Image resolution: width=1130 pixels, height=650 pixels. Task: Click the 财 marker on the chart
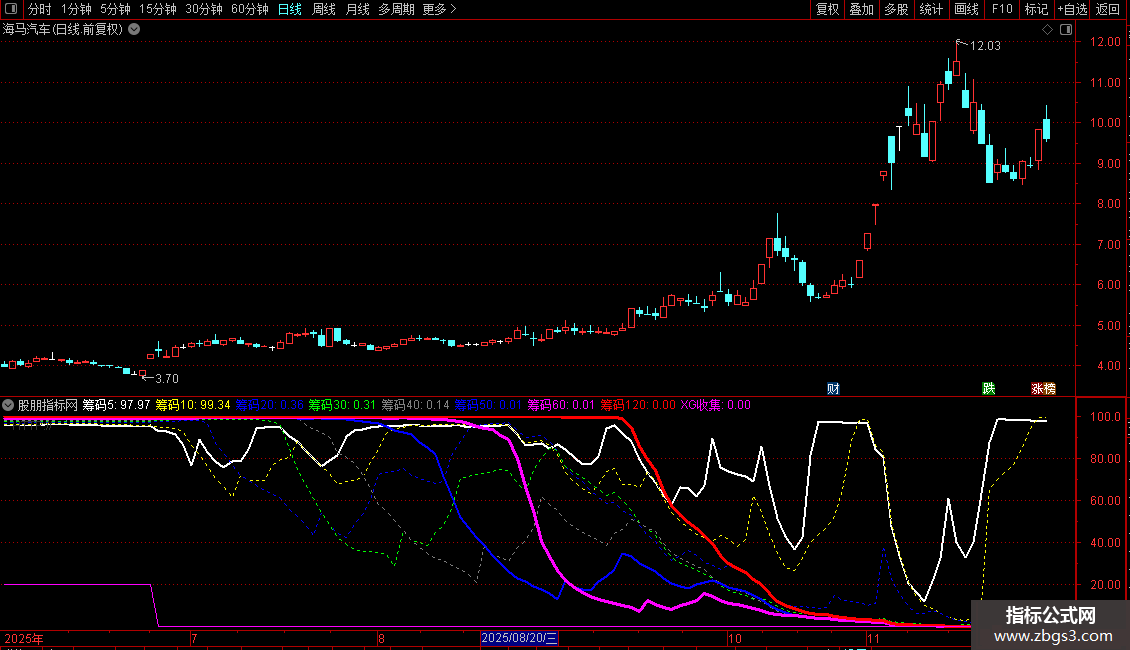tap(832, 388)
